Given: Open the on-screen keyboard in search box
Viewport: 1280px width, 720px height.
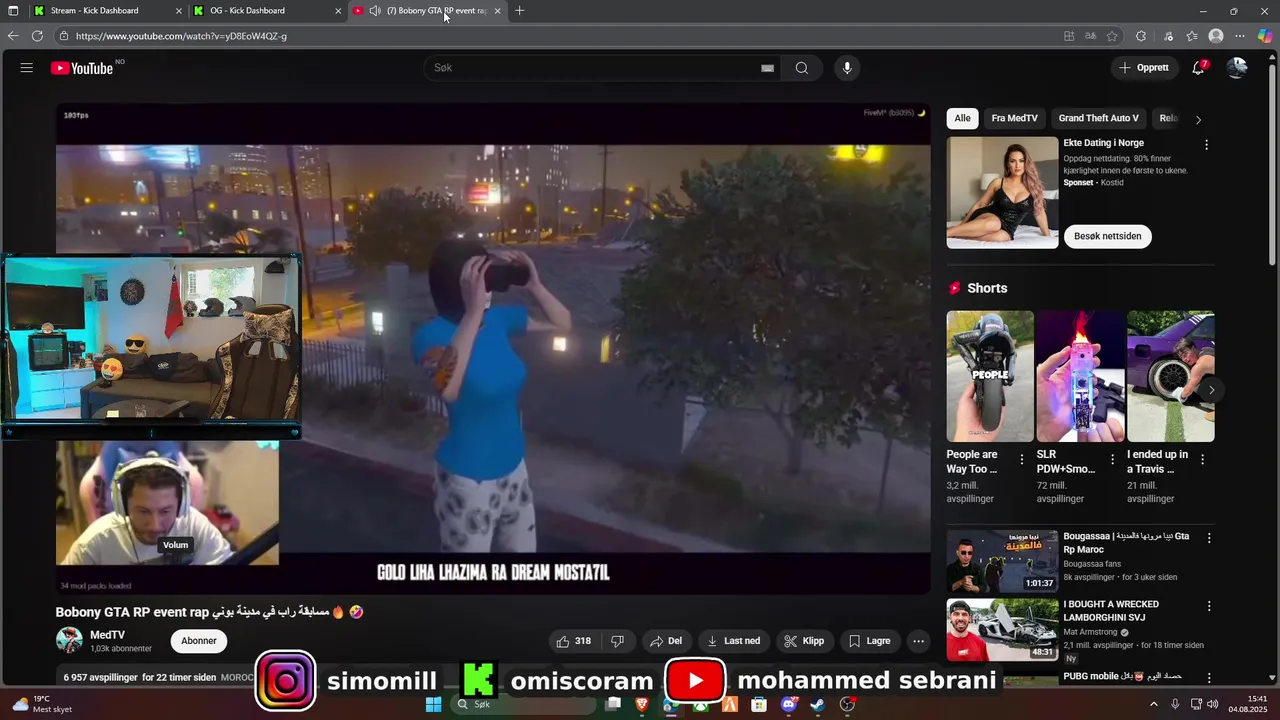Looking at the screenshot, I should click(767, 68).
